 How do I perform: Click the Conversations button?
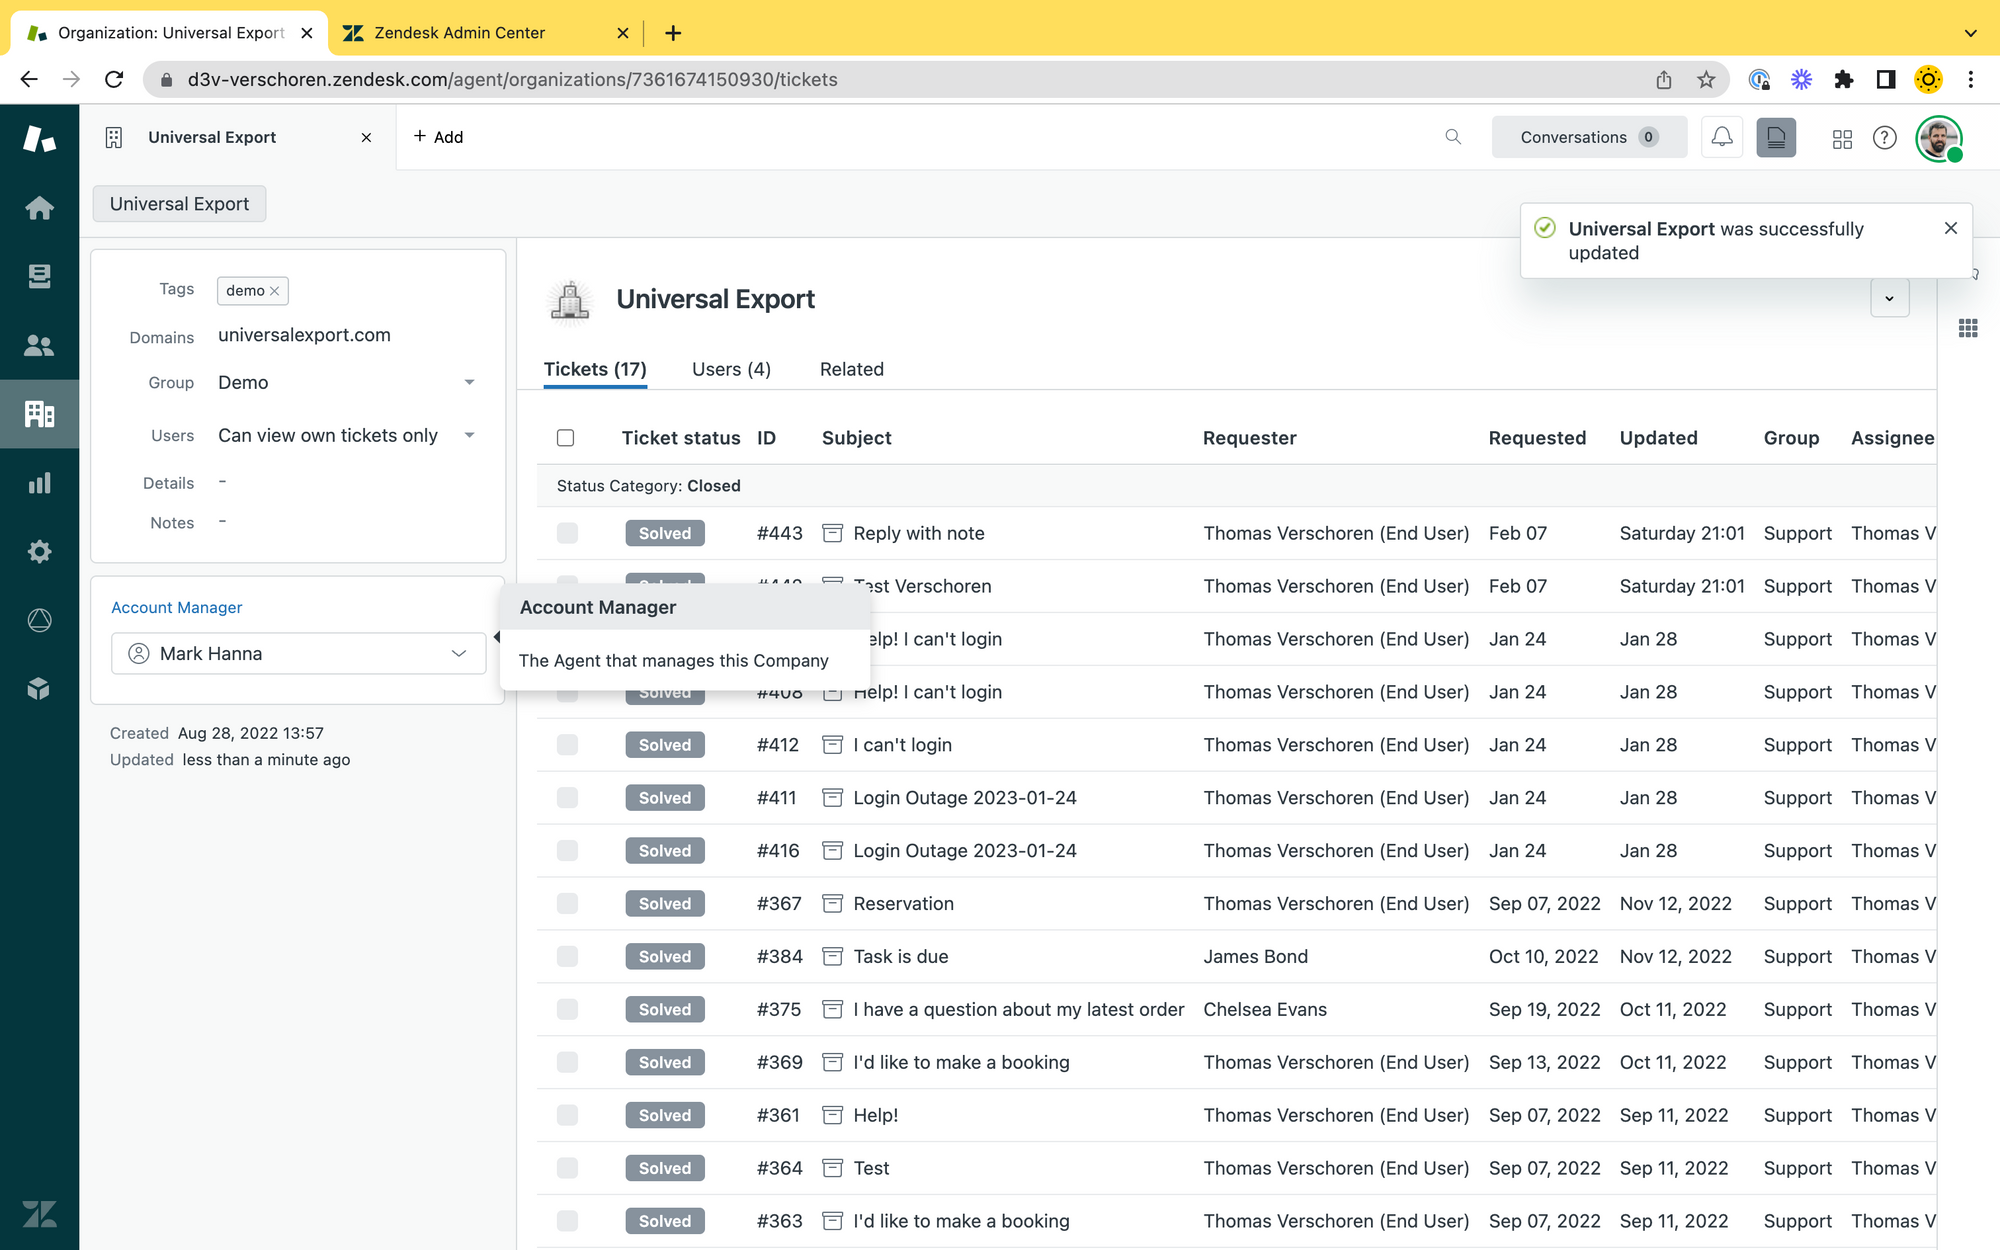click(x=1588, y=137)
